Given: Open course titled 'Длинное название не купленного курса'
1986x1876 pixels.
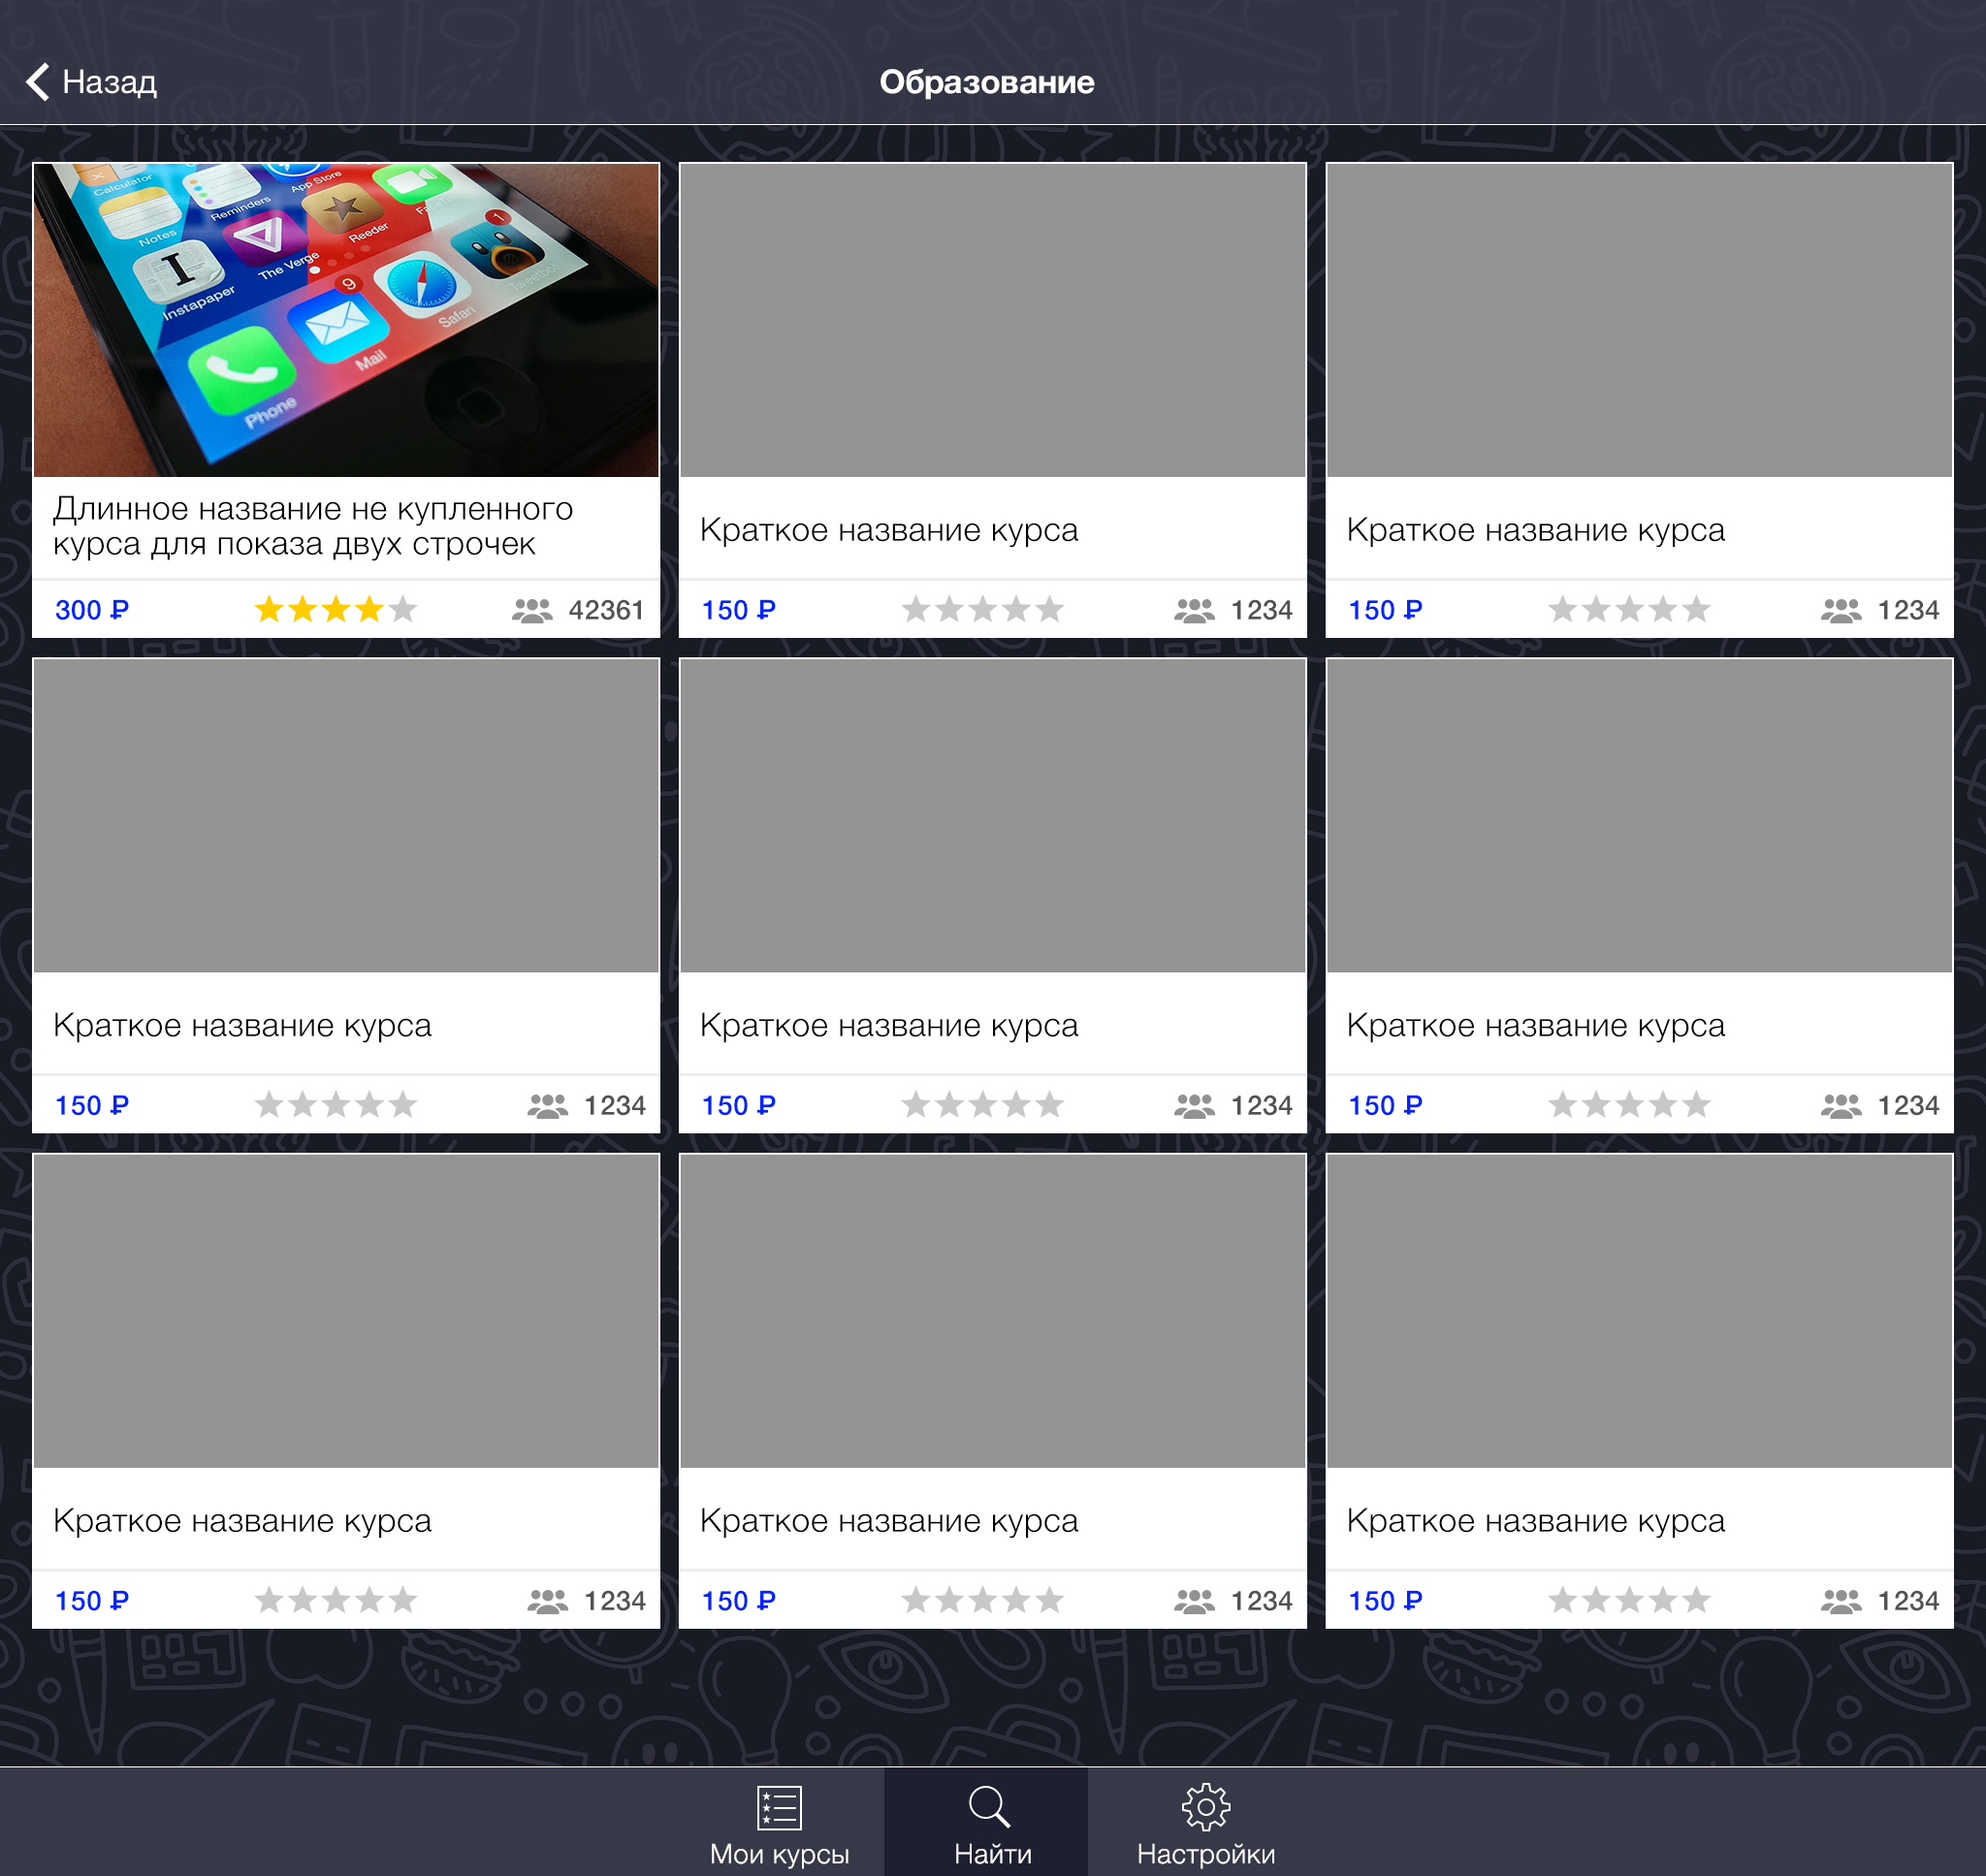Looking at the screenshot, I should coord(313,526).
